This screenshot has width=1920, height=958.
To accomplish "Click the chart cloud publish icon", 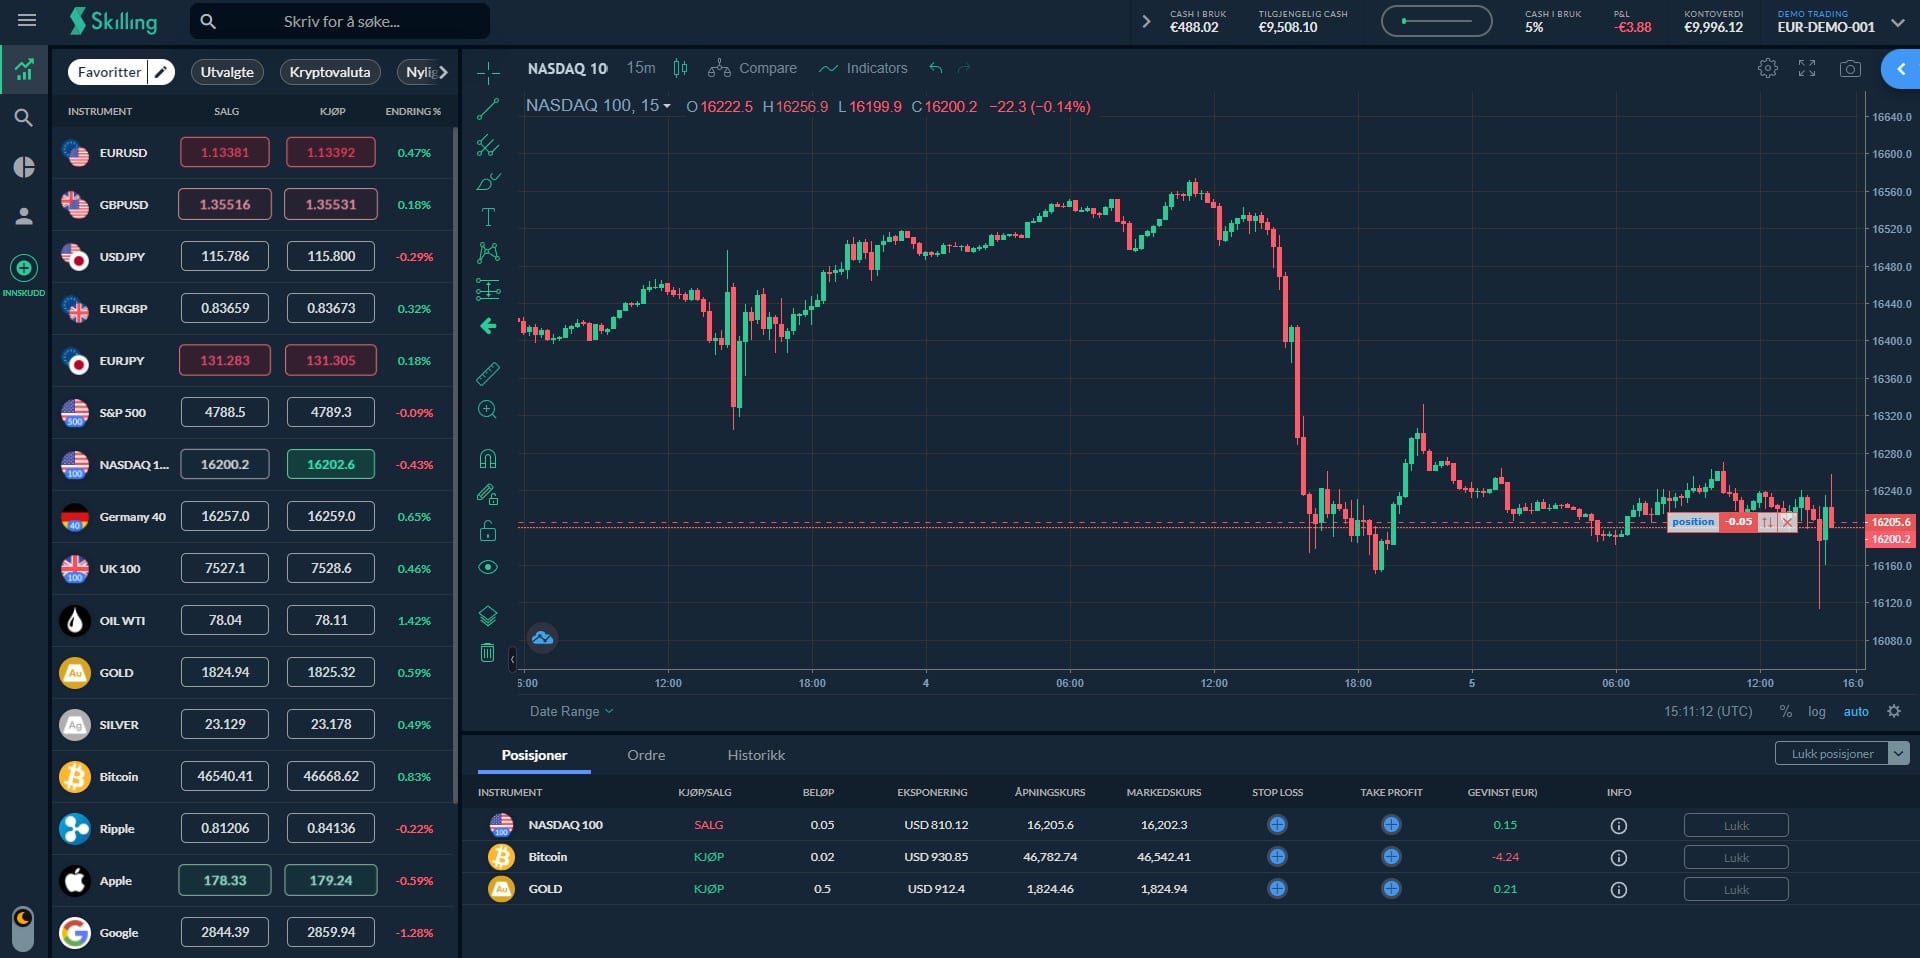I will pyautogui.click(x=542, y=638).
